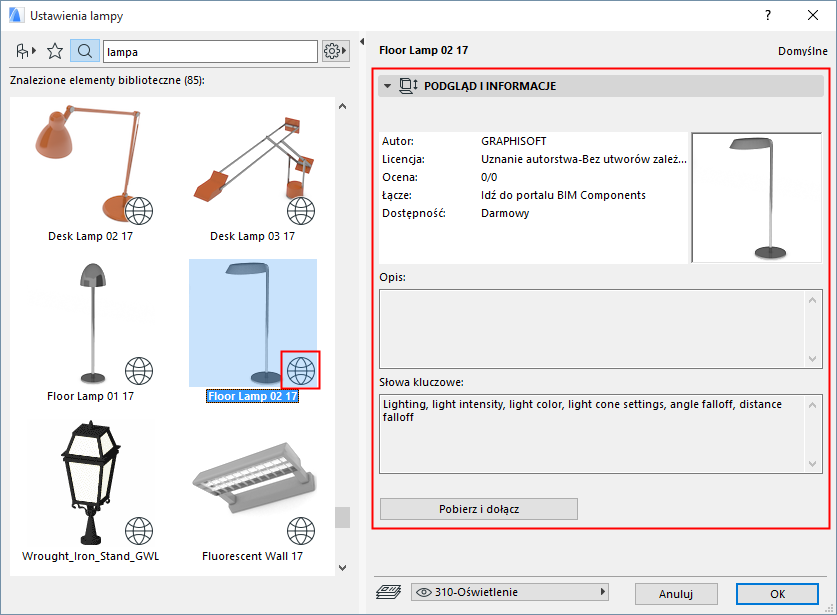
Task: Click globe icon on Fluorescent Wall 17
Action: click(x=301, y=531)
